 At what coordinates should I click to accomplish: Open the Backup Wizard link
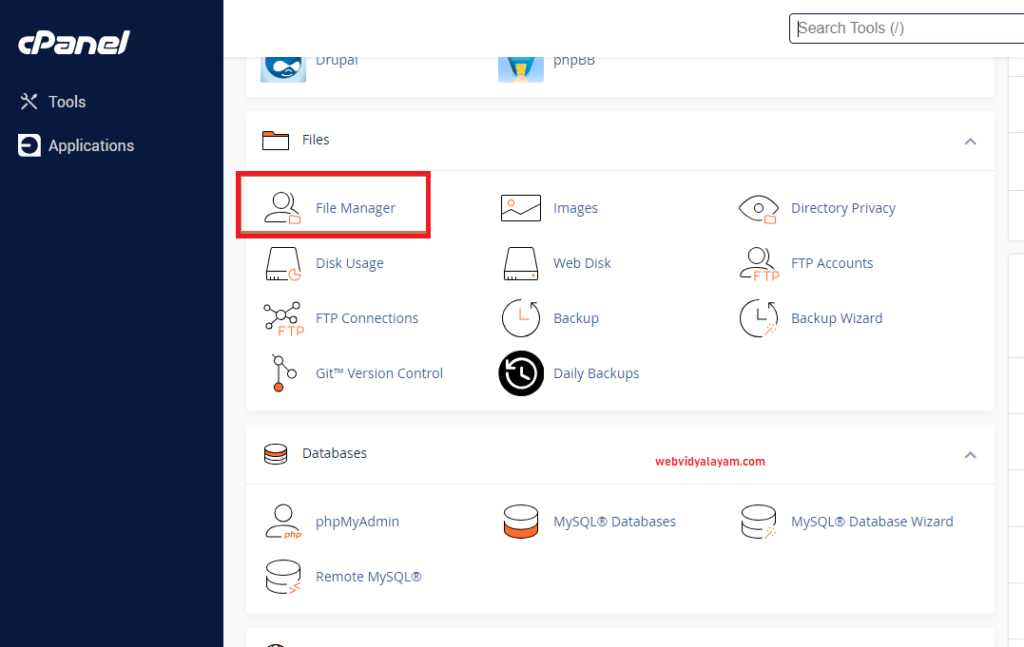(836, 318)
